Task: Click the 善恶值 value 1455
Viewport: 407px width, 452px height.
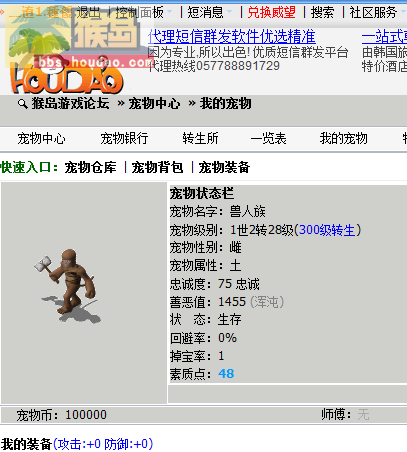Action: pyautogui.click(x=232, y=302)
